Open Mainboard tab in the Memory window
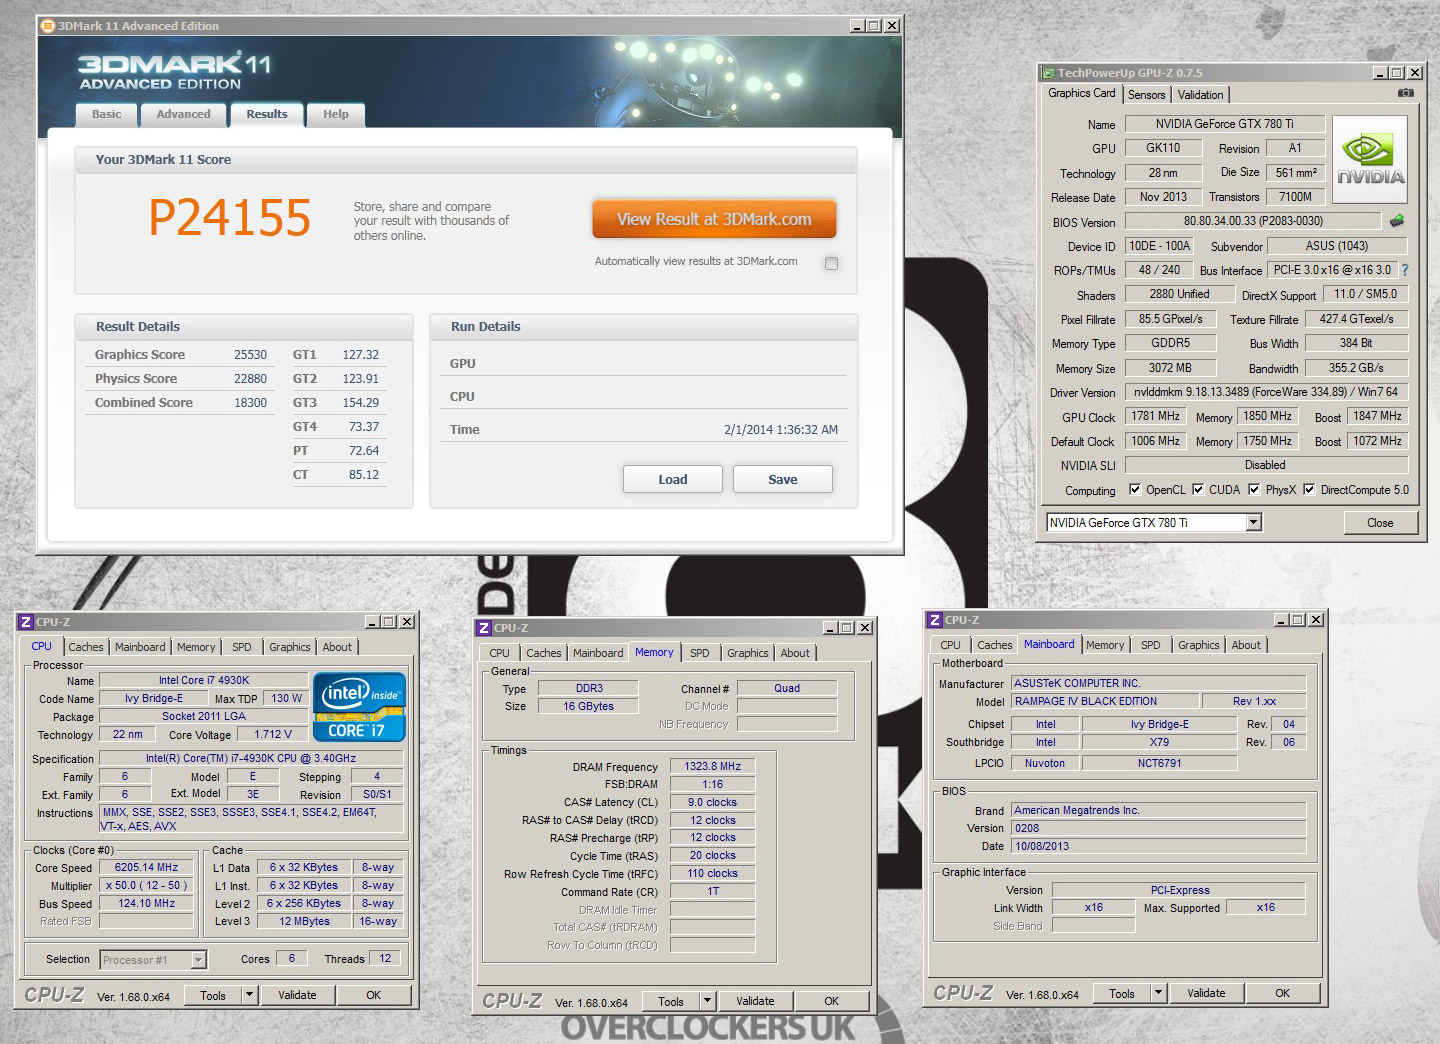This screenshot has width=1440, height=1044. coord(598,653)
